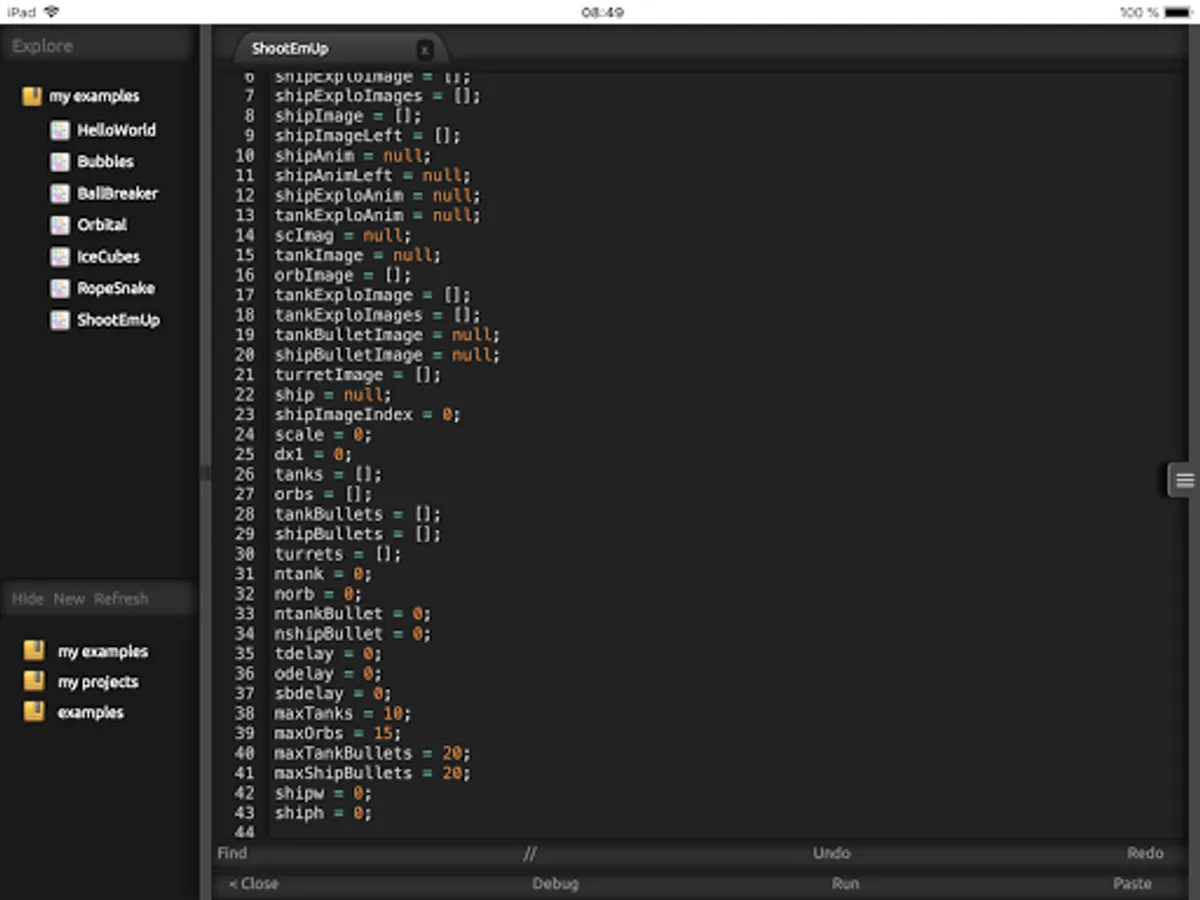Redo the last edit
The image size is (1200, 900).
click(x=1145, y=853)
